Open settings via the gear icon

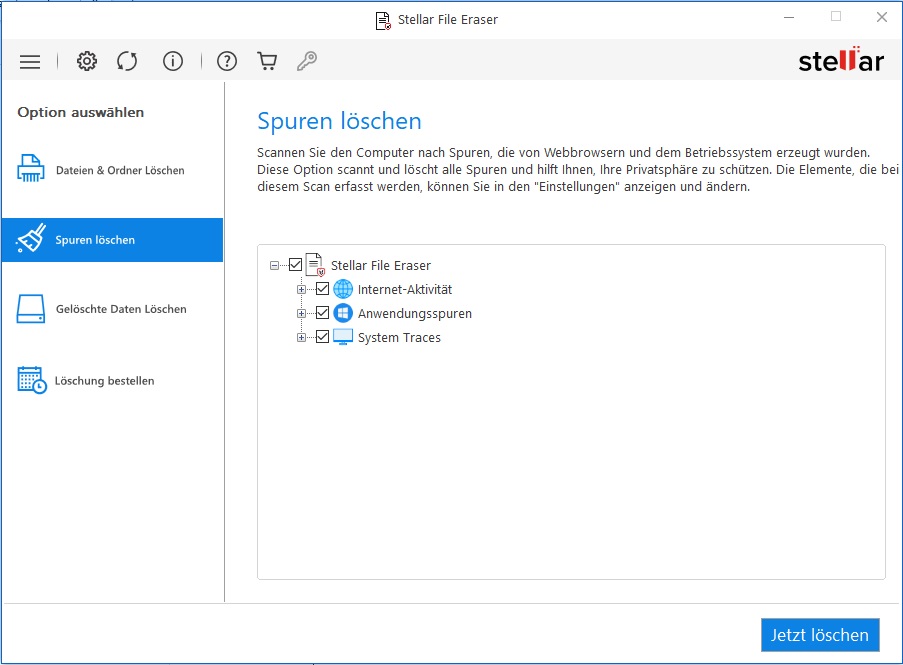point(87,62)
